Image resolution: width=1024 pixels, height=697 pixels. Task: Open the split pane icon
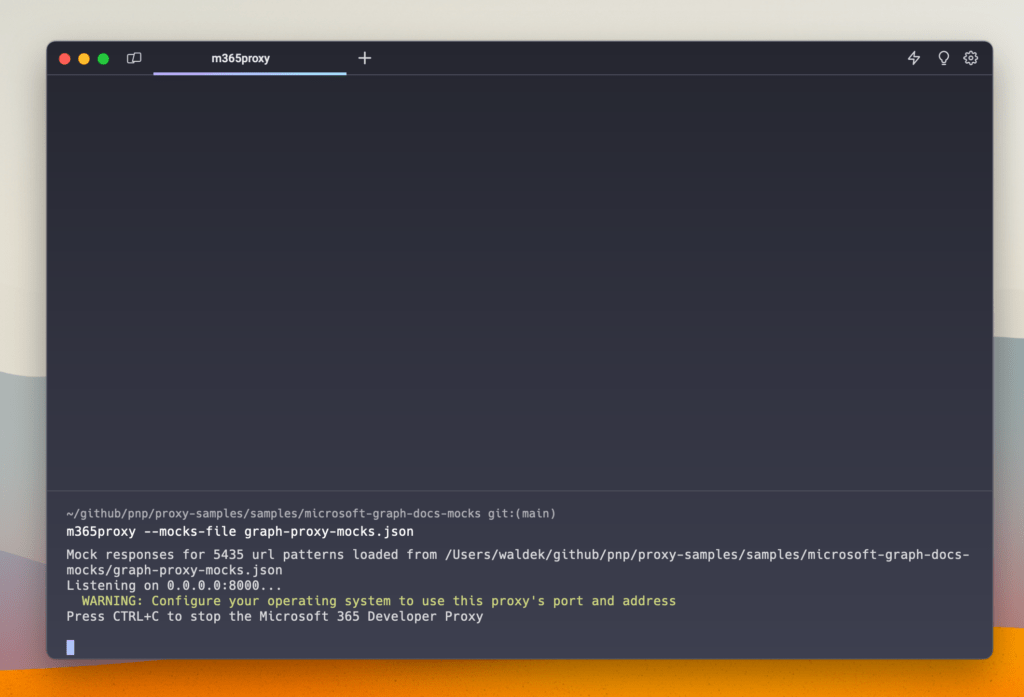pos(134,58)
